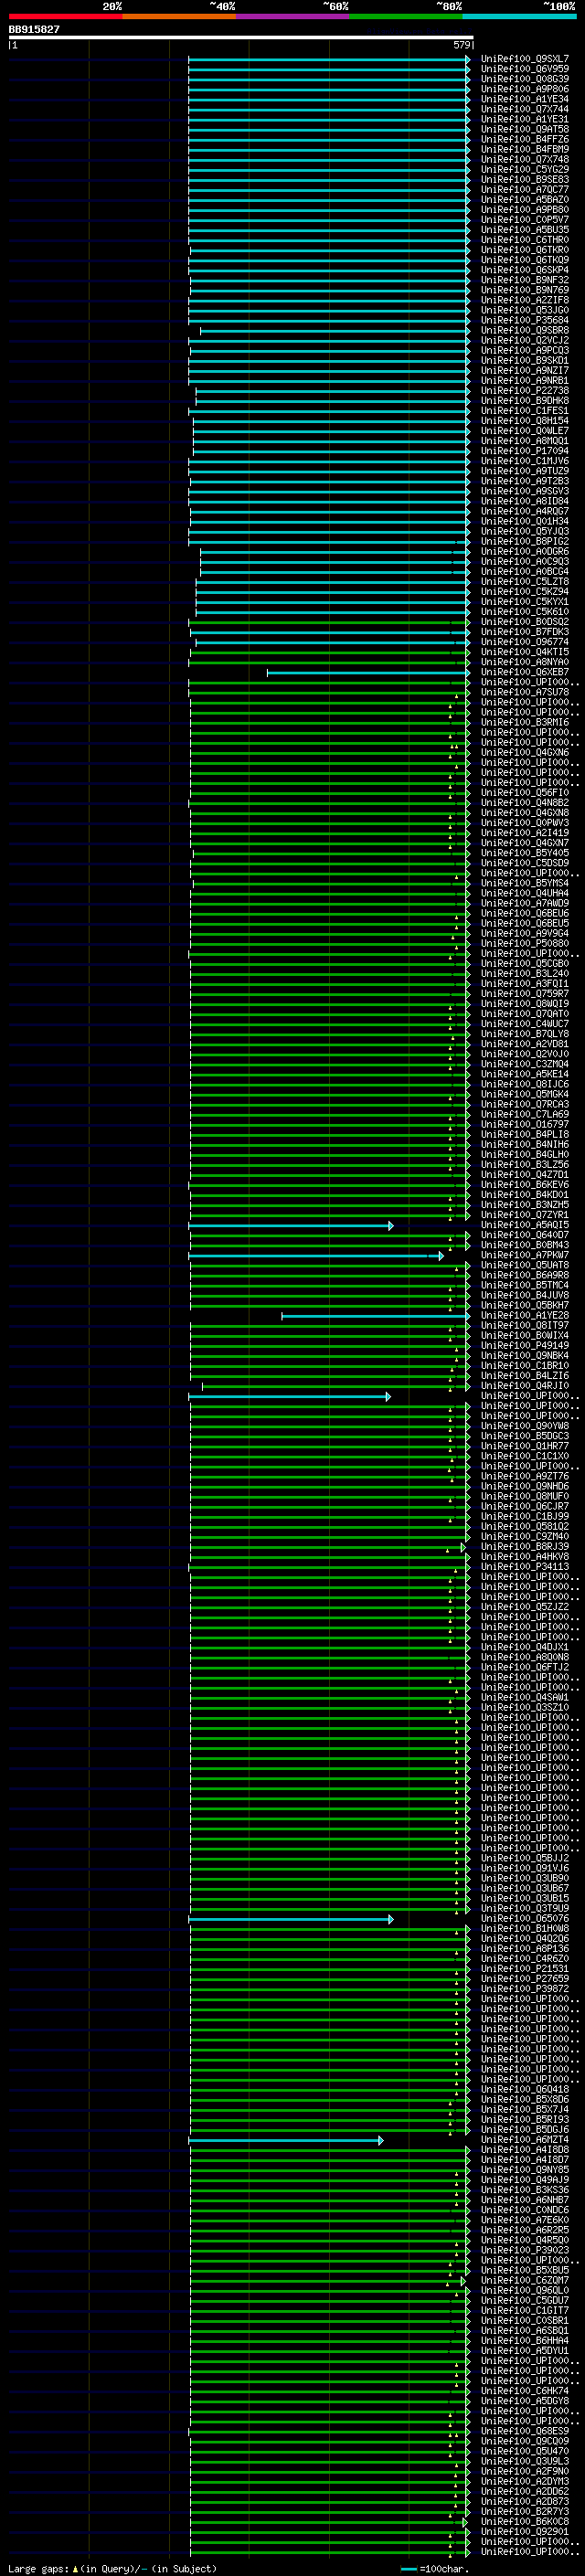This screenshot has height=2576, width=585.
Task: Select hit UniRef100_Q8H154
Action: pyautogui.click(x=525, y=421)
